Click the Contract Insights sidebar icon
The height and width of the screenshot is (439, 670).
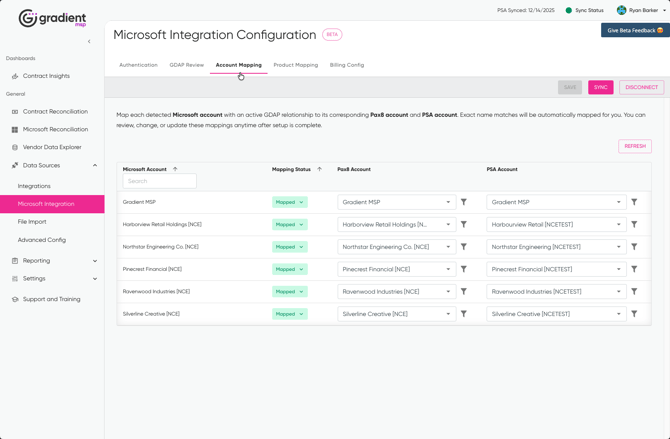(15, 76)
